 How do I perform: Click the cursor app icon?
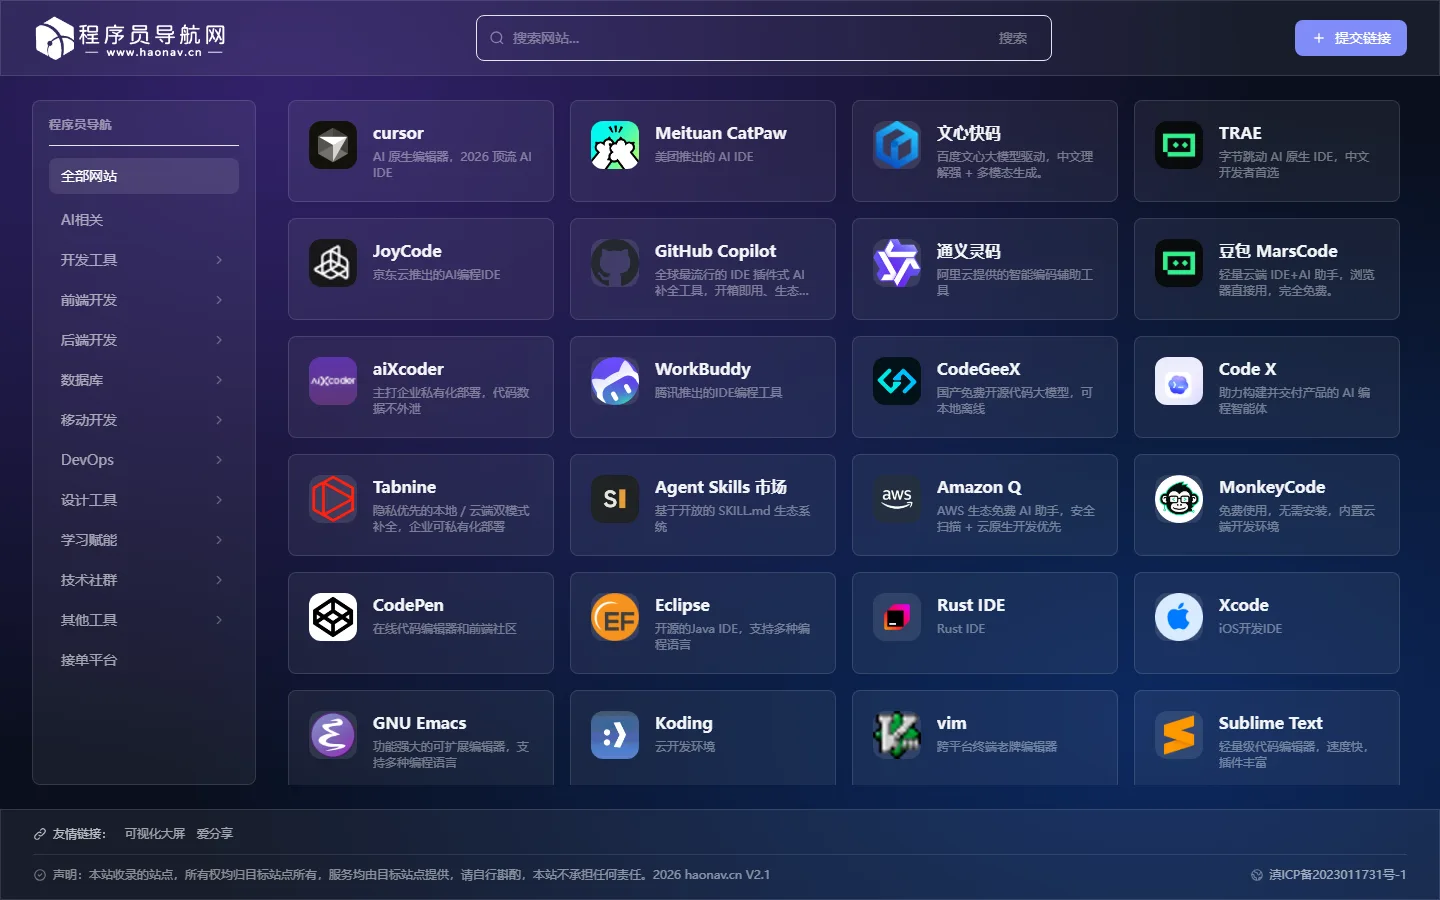(333, 145)
